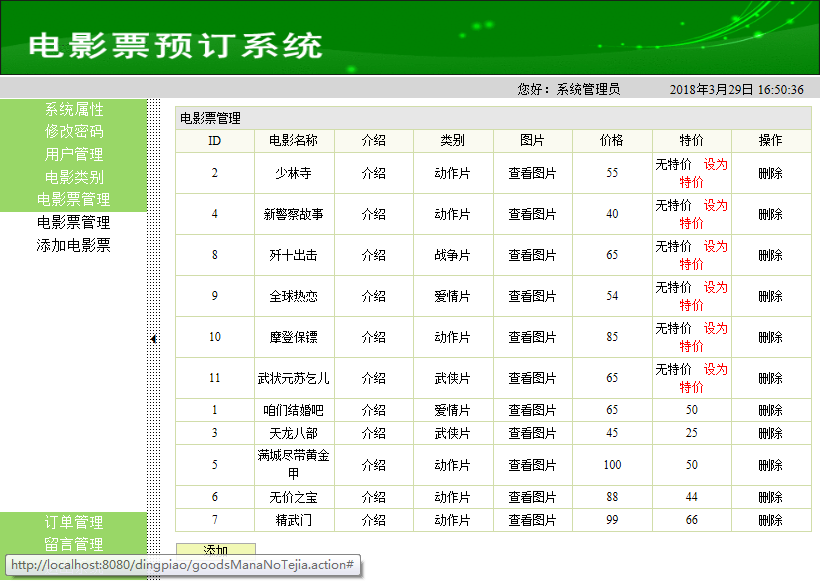Set 少林寺 as 特价
This screenshot has height=581, width=820.
tap(703, 173)
